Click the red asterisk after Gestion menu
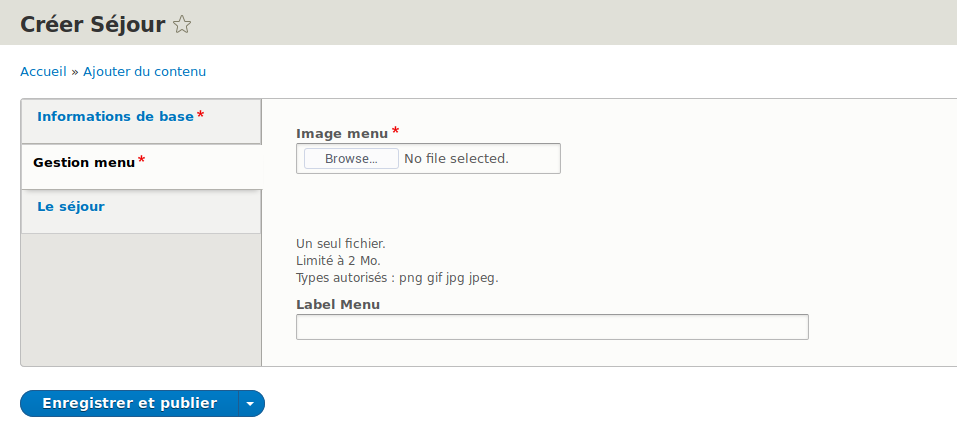 [141, 160]
